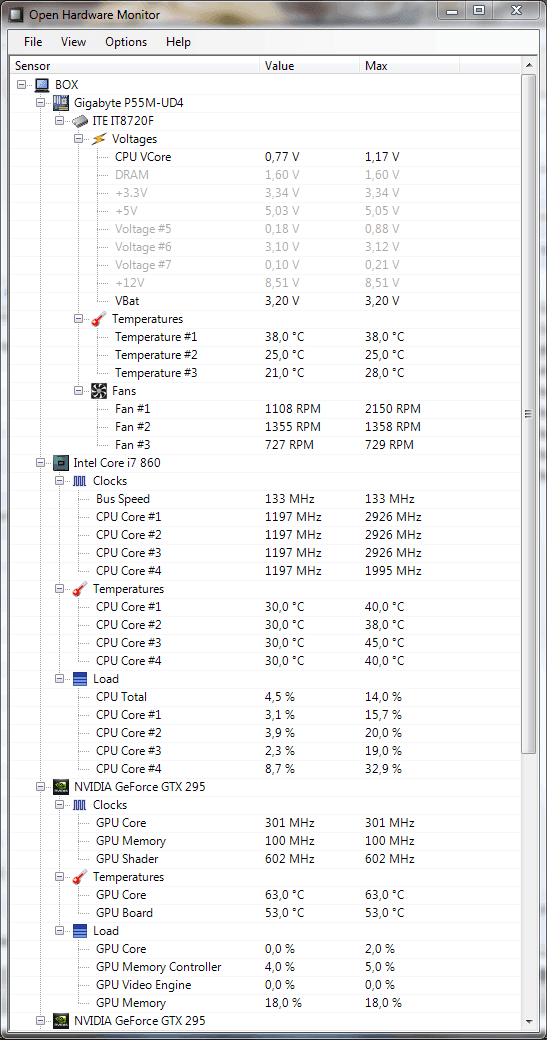Open the View menu
Viewport: 547px width, 1040px height.
click(74, 42)
